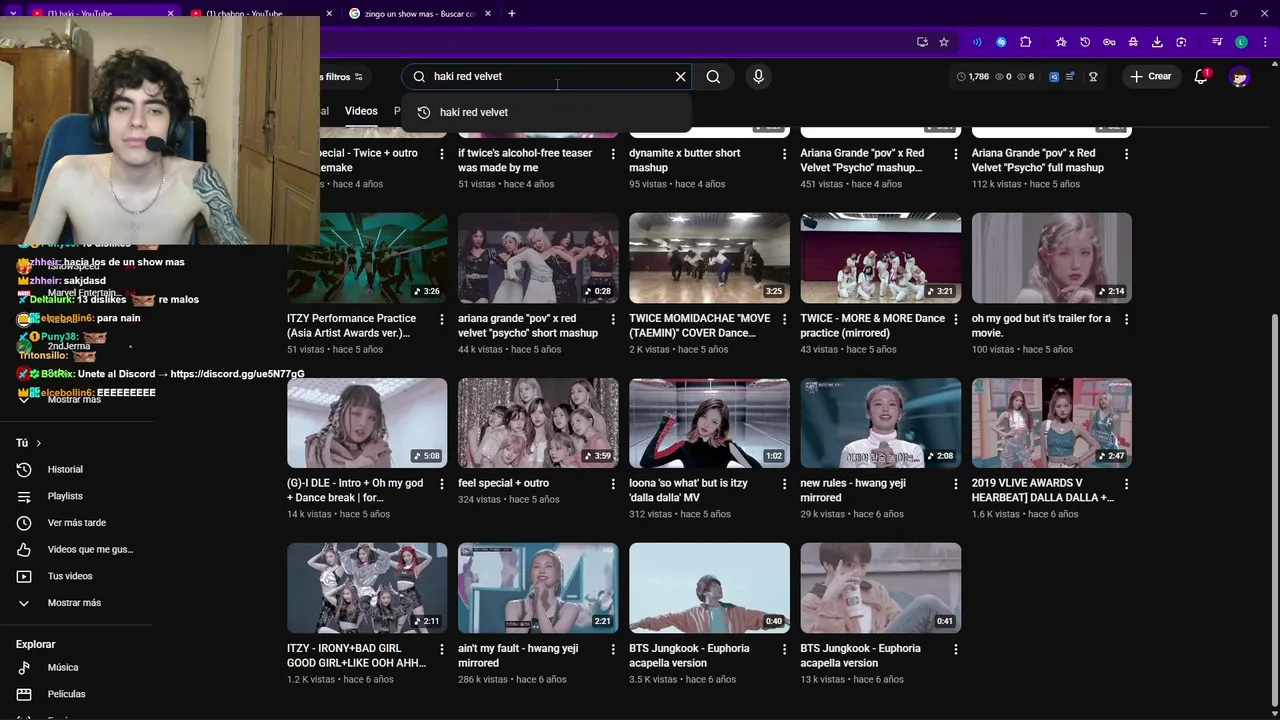Play the (G)-I DLE Intro Oh my god thumbnail
Image resolution: width=1280 pixels, height=720 pixels.
(x=367, y=423)
